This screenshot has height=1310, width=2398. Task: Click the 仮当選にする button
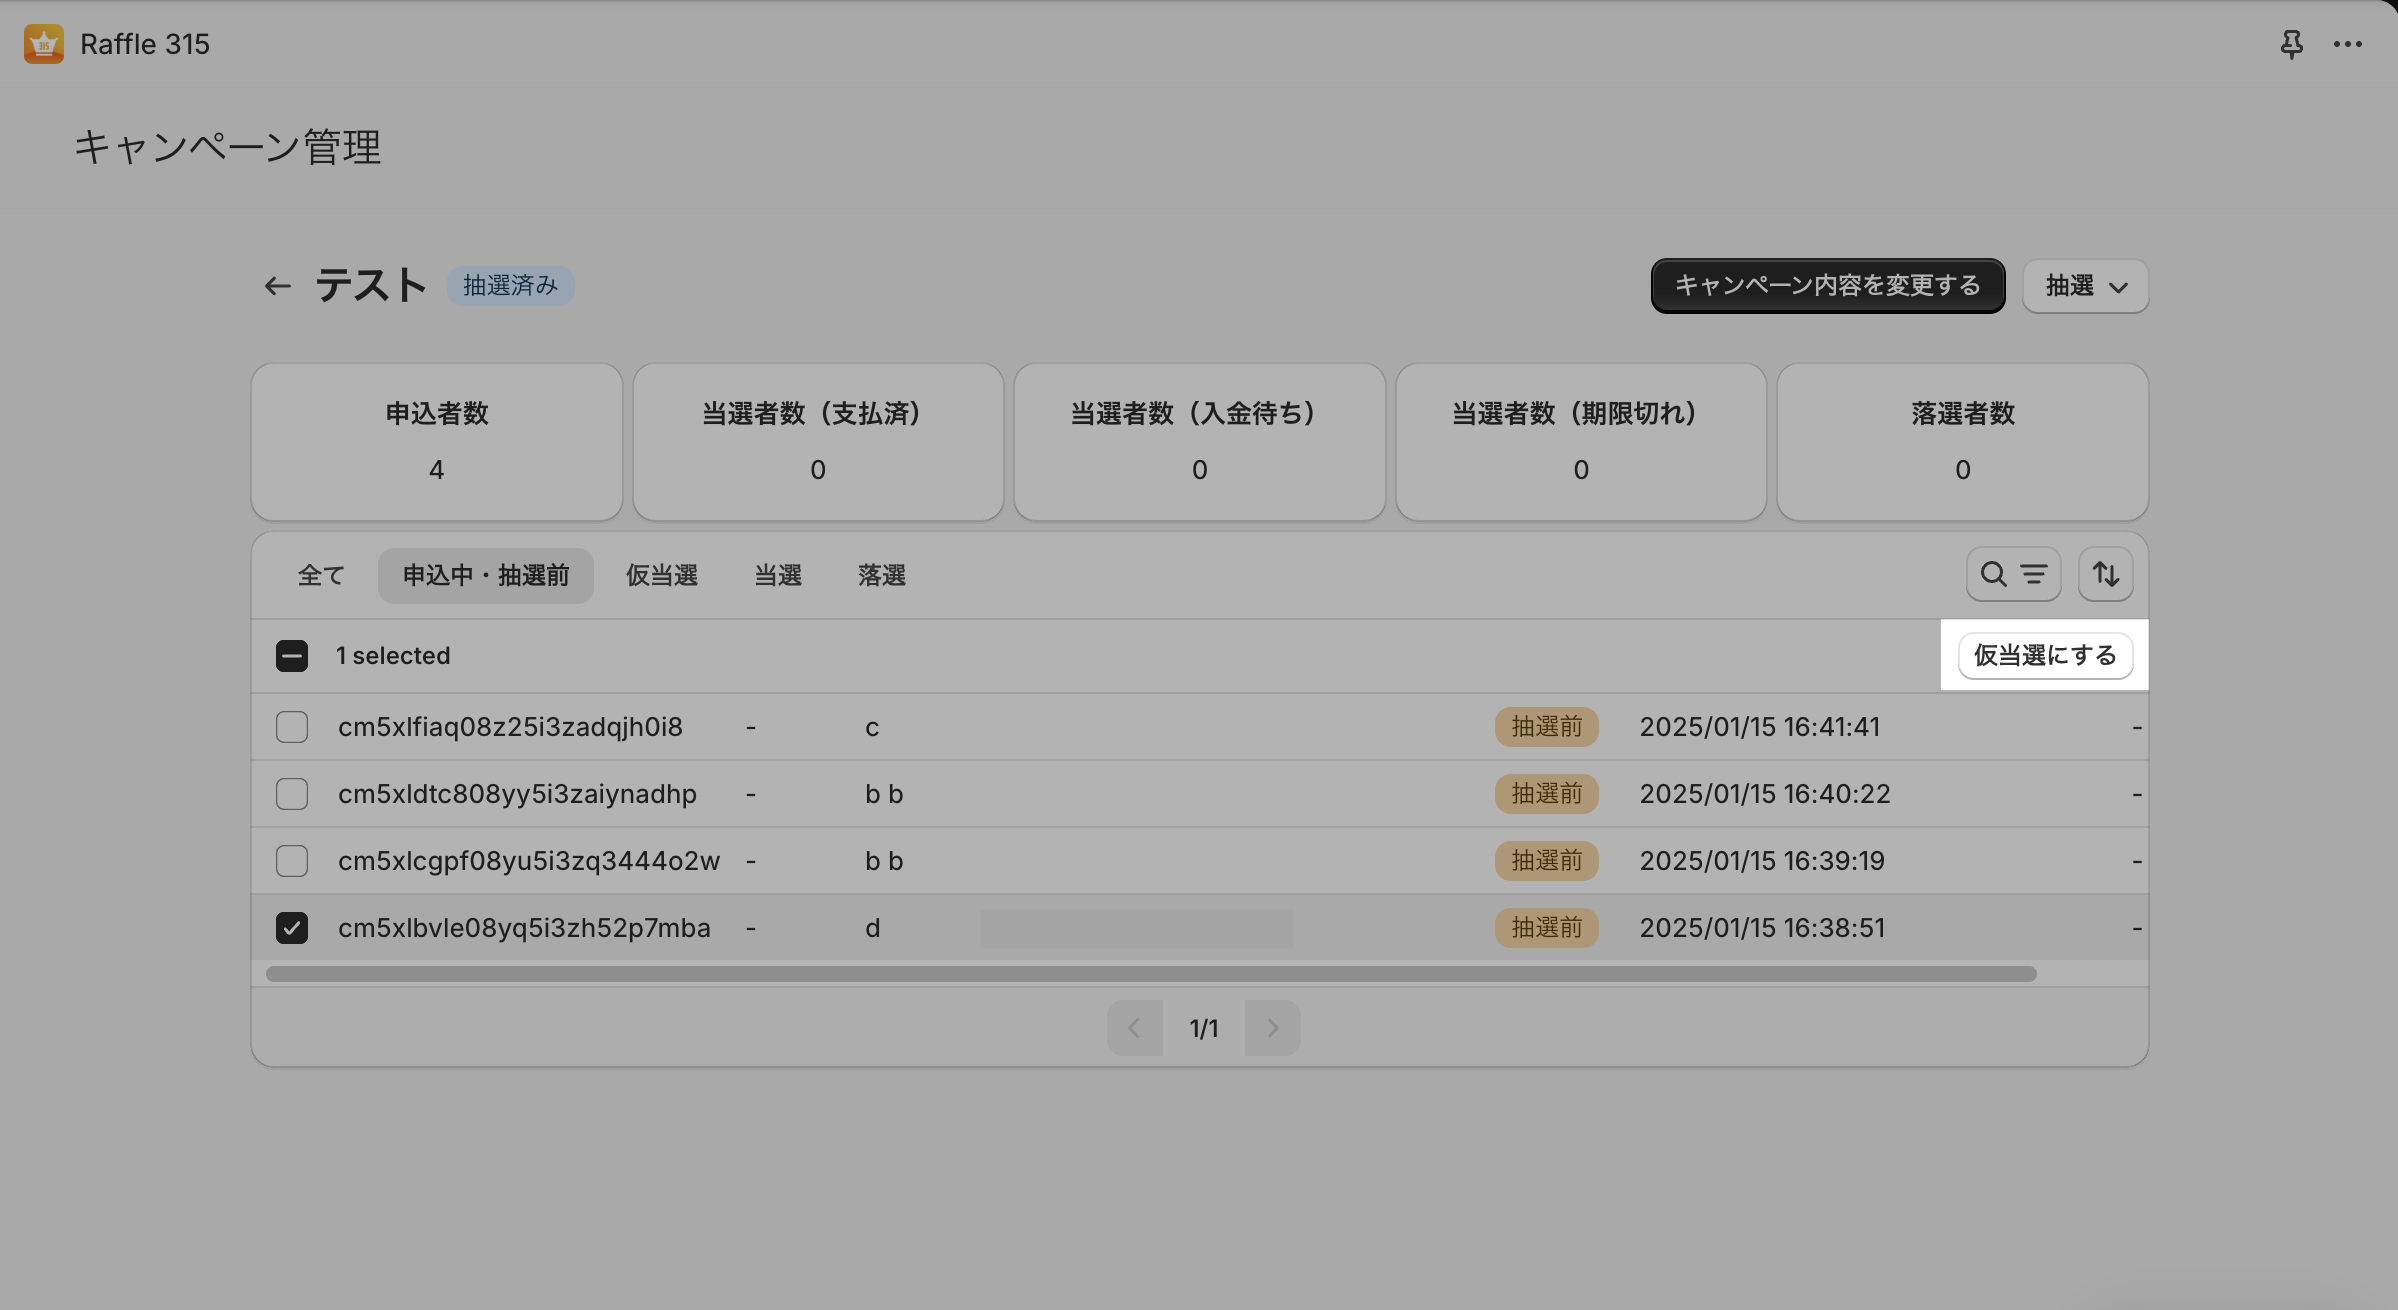pos(2044,656)
